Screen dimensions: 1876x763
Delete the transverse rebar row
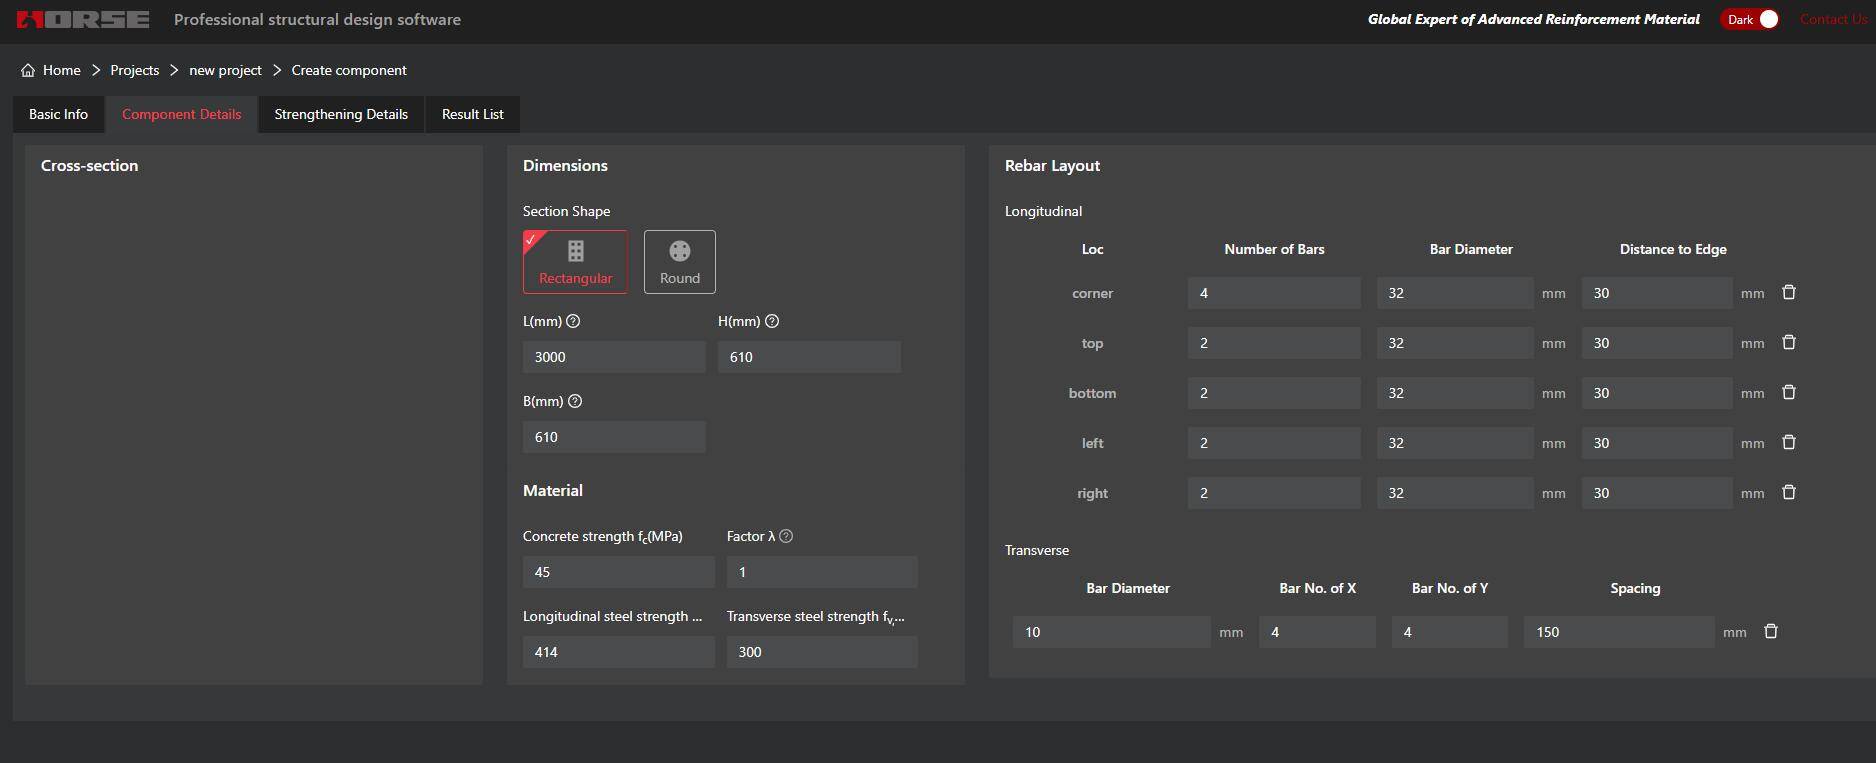[1771, 632]
